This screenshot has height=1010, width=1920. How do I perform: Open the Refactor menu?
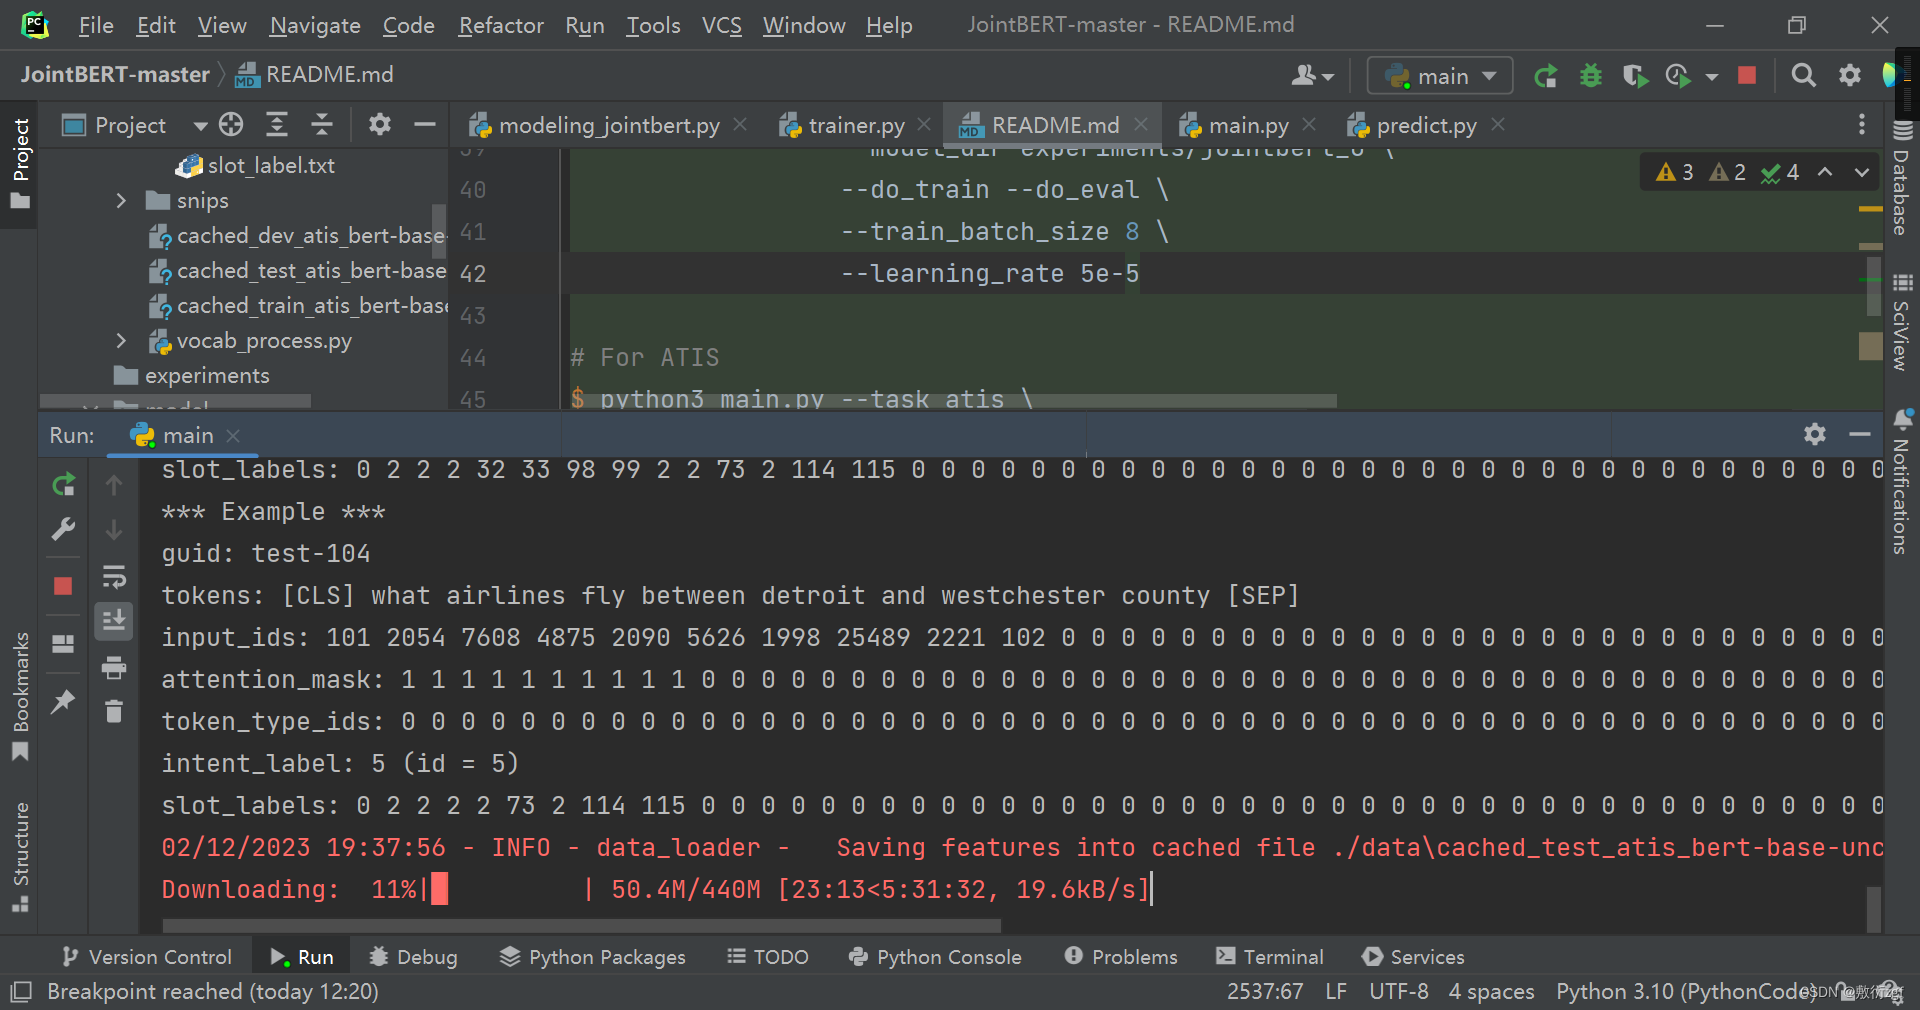(x=501, y=25)
